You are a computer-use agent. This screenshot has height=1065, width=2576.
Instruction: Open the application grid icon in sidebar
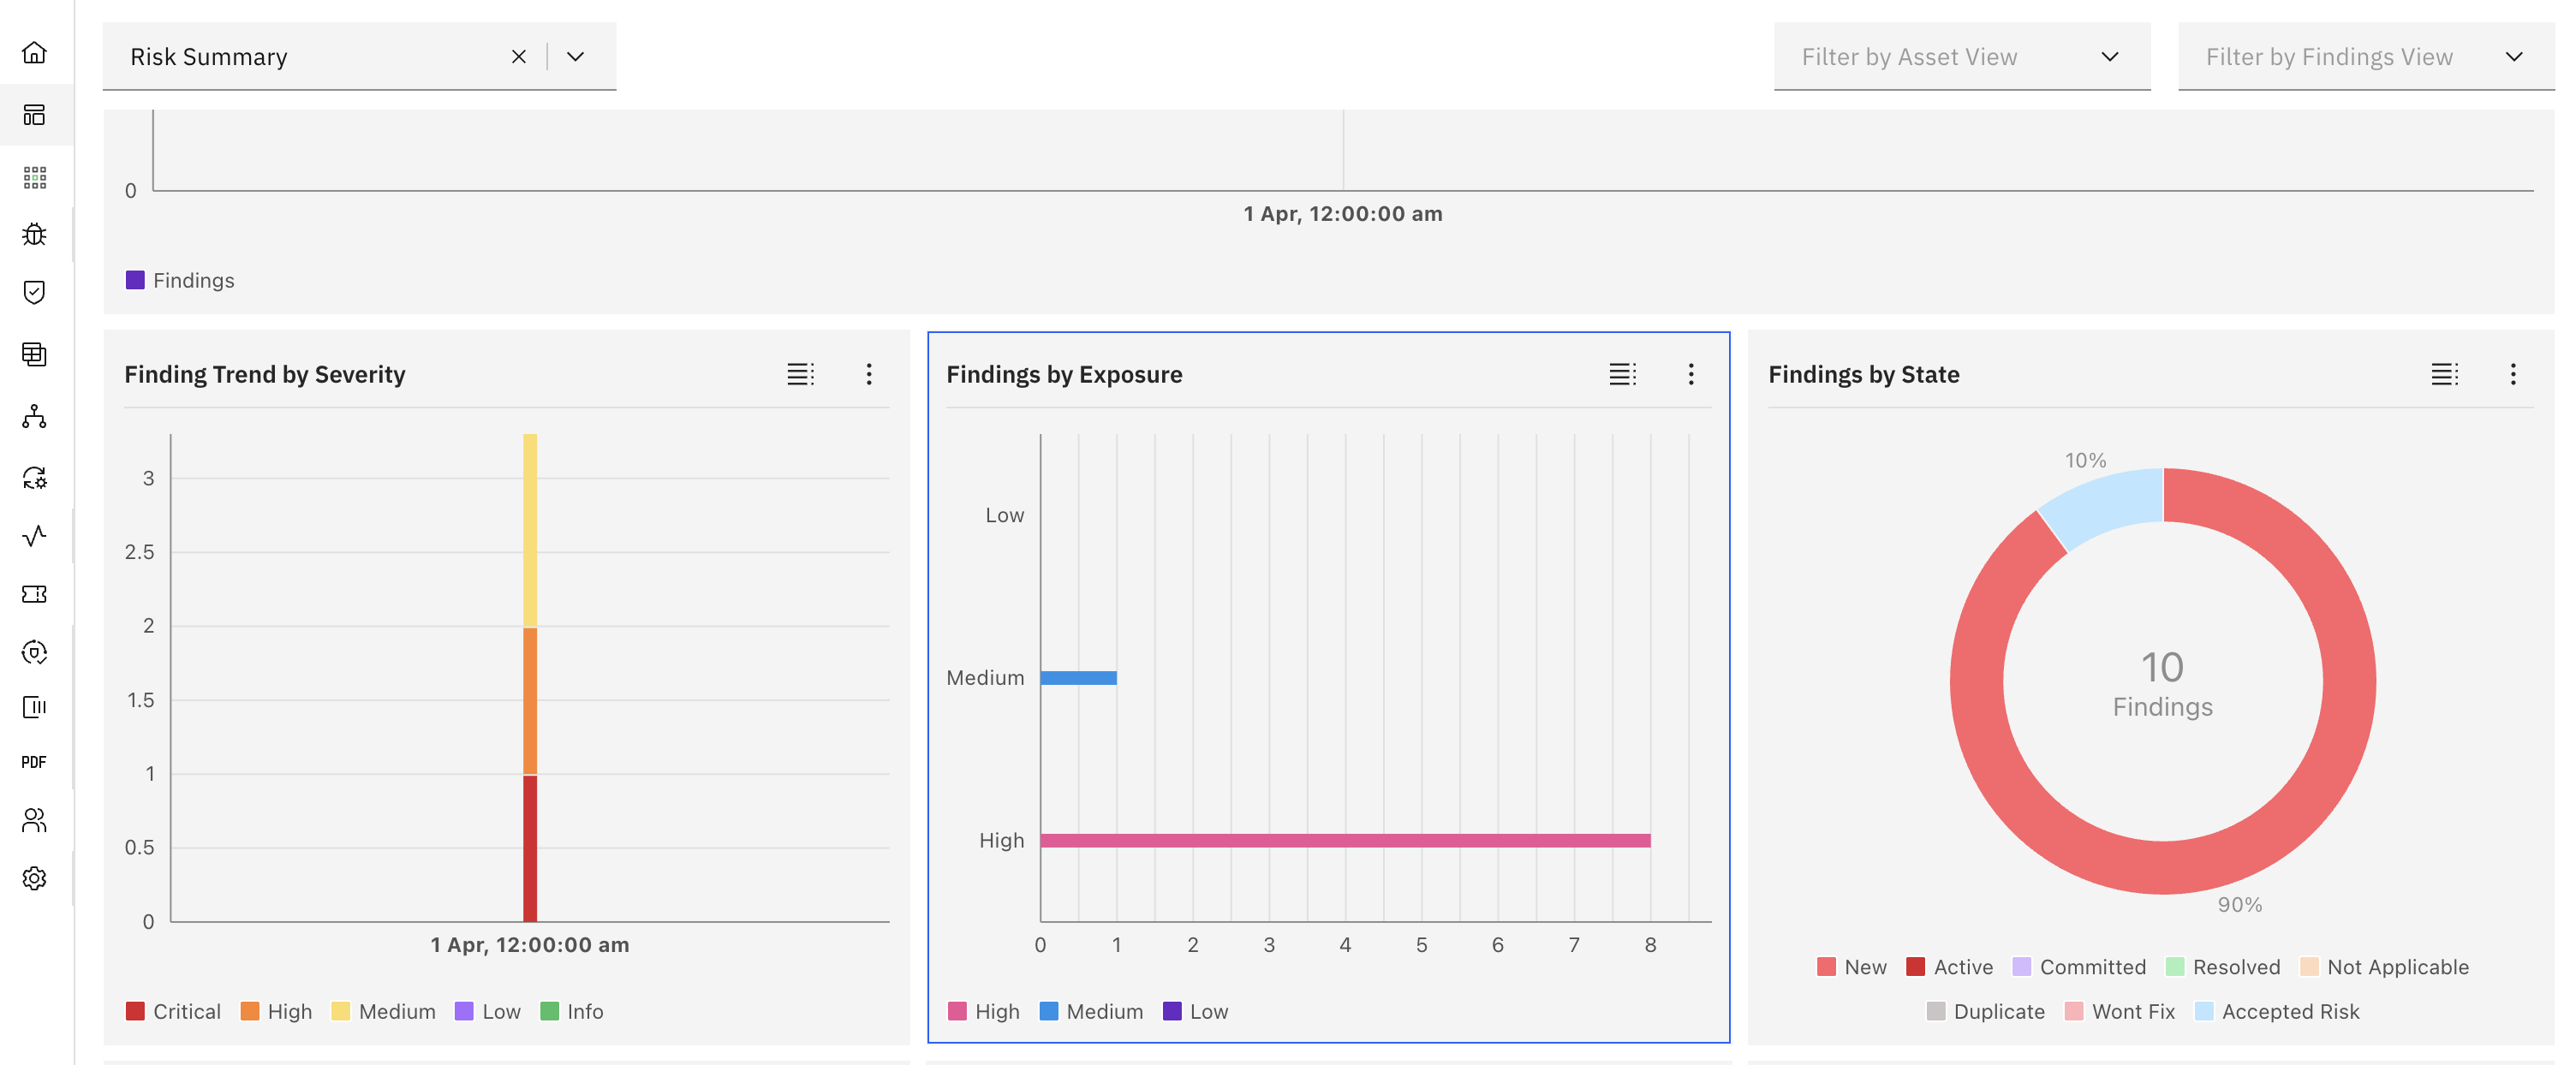click(34, 178)
